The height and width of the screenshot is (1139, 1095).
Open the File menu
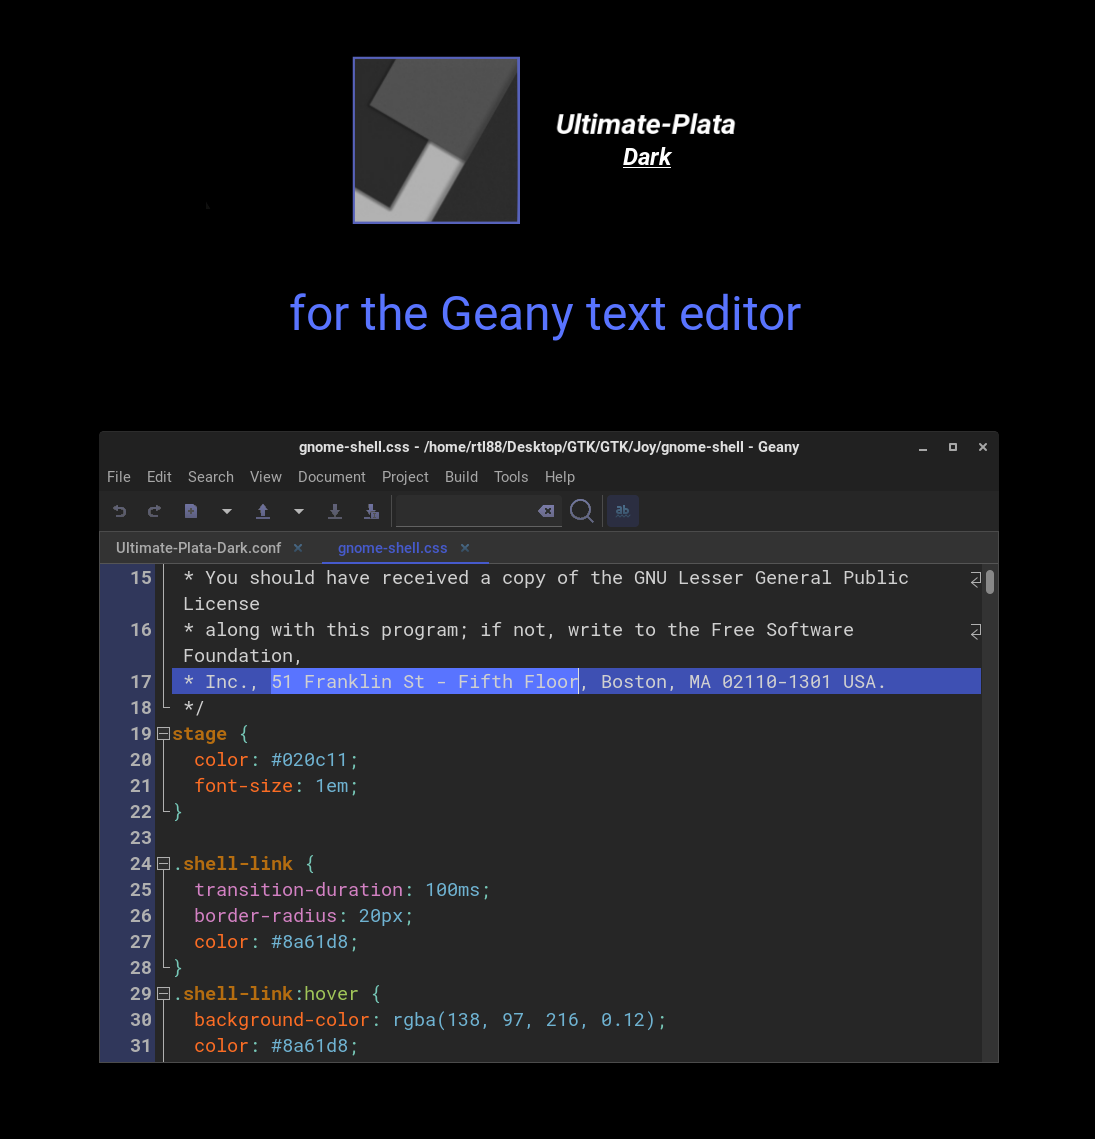(119, 477)
